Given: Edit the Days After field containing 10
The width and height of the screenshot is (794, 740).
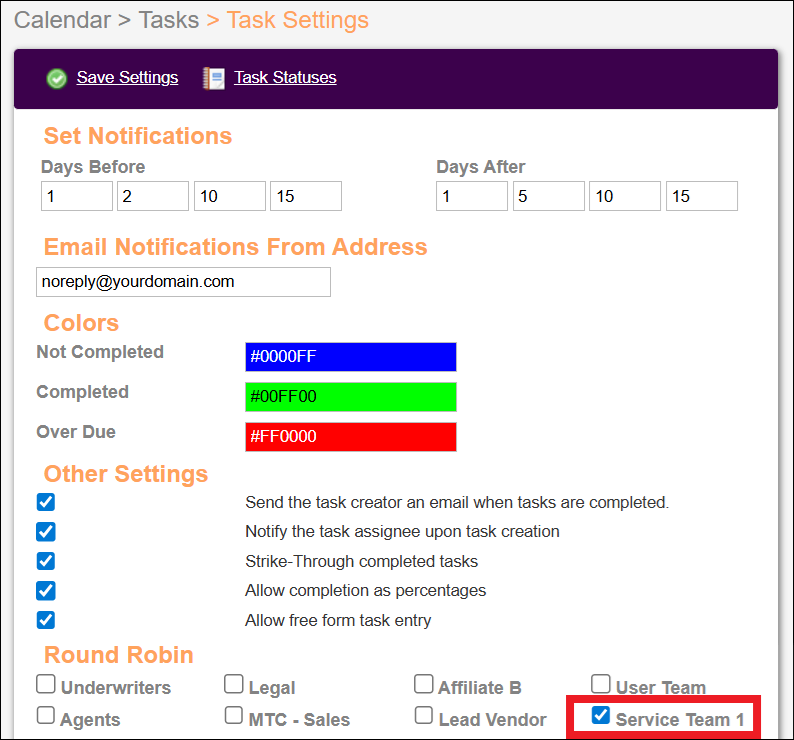Looking at the screenshot, I should (x=625, y=196).
